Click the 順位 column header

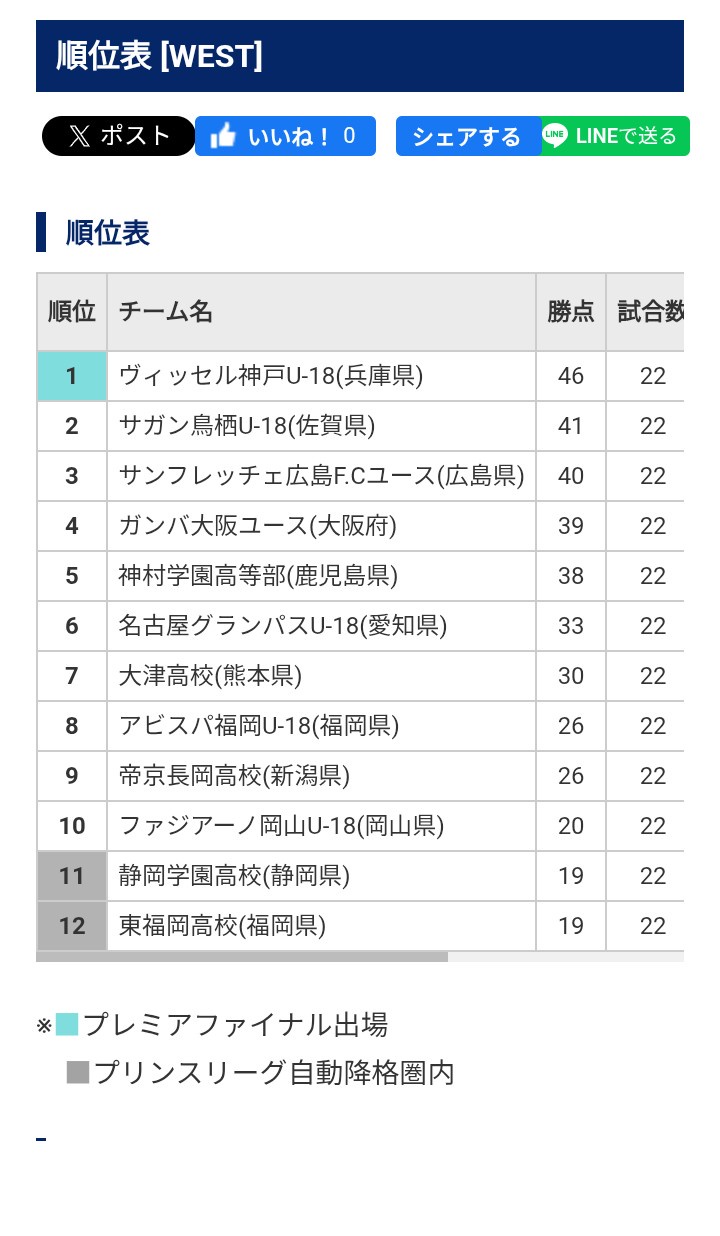pyautogui.click(x=72, y=312)
